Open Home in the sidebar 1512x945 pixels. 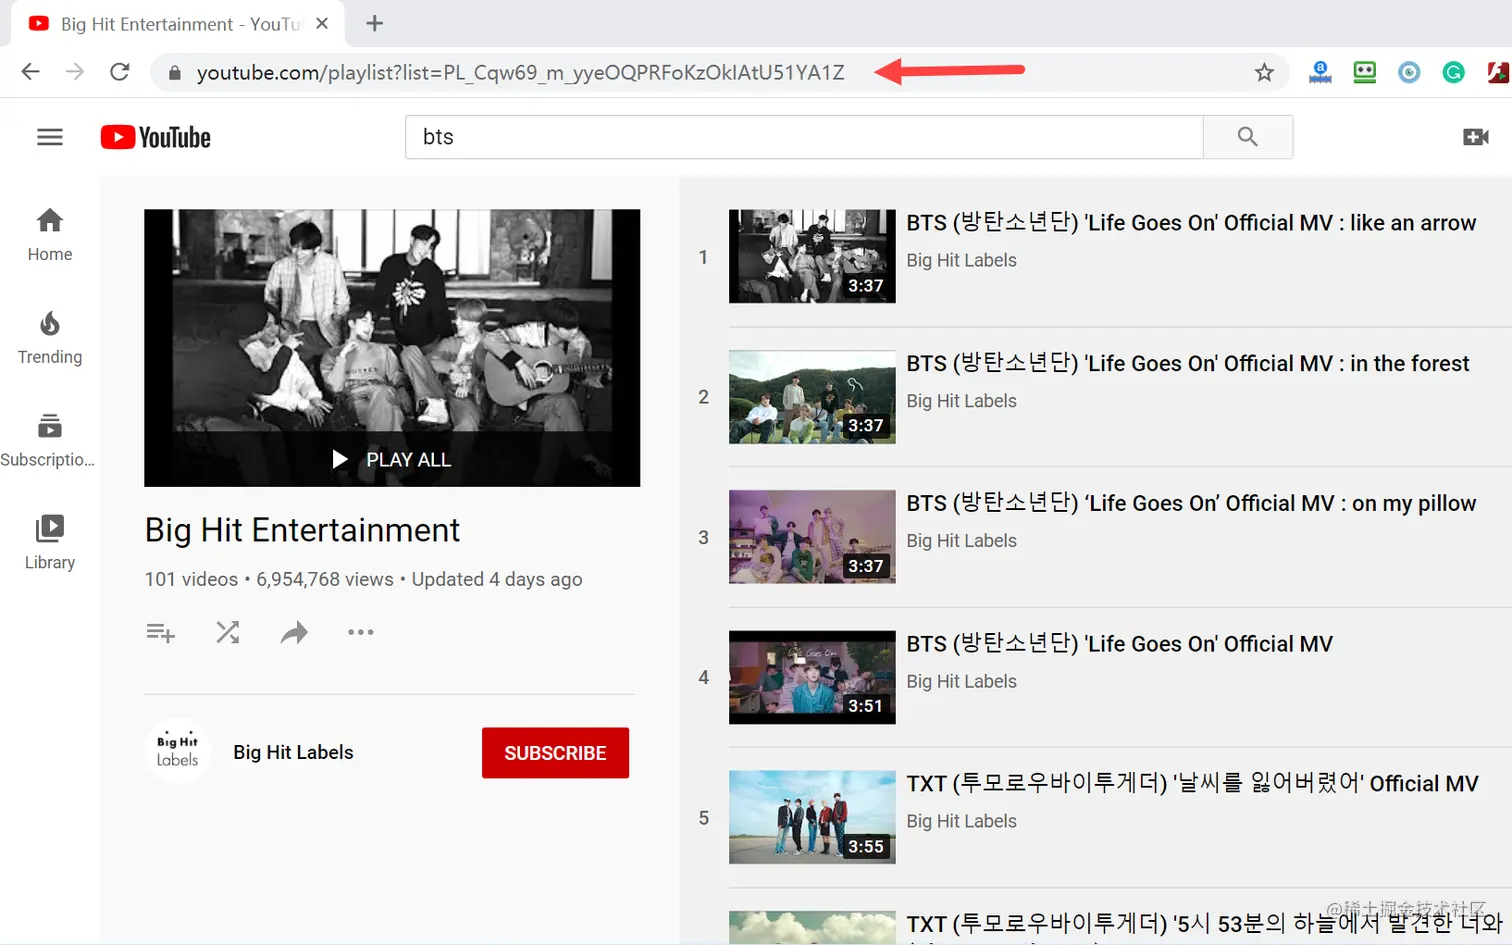click(50, 235)
